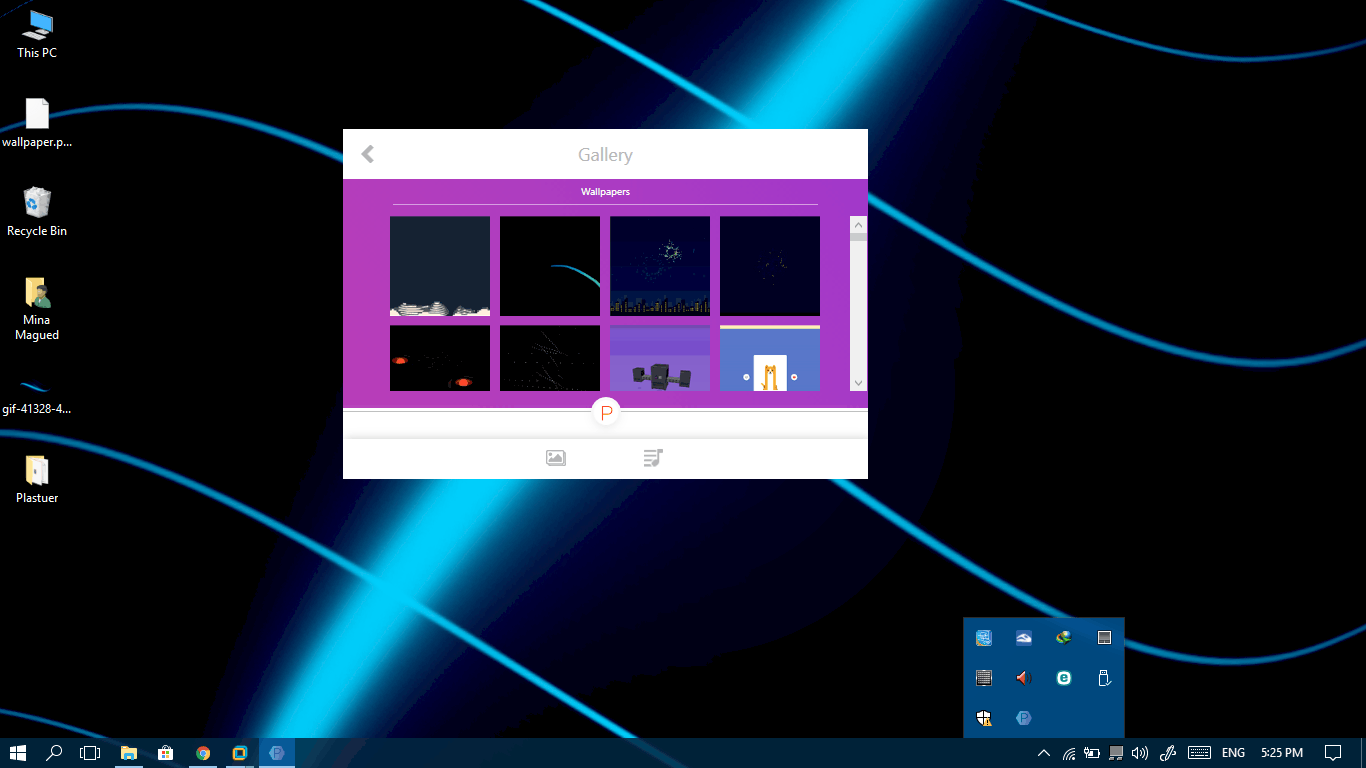Launch Google Chrome from the taskbar
The image size is (1366, 768).
tap(203, 753)
